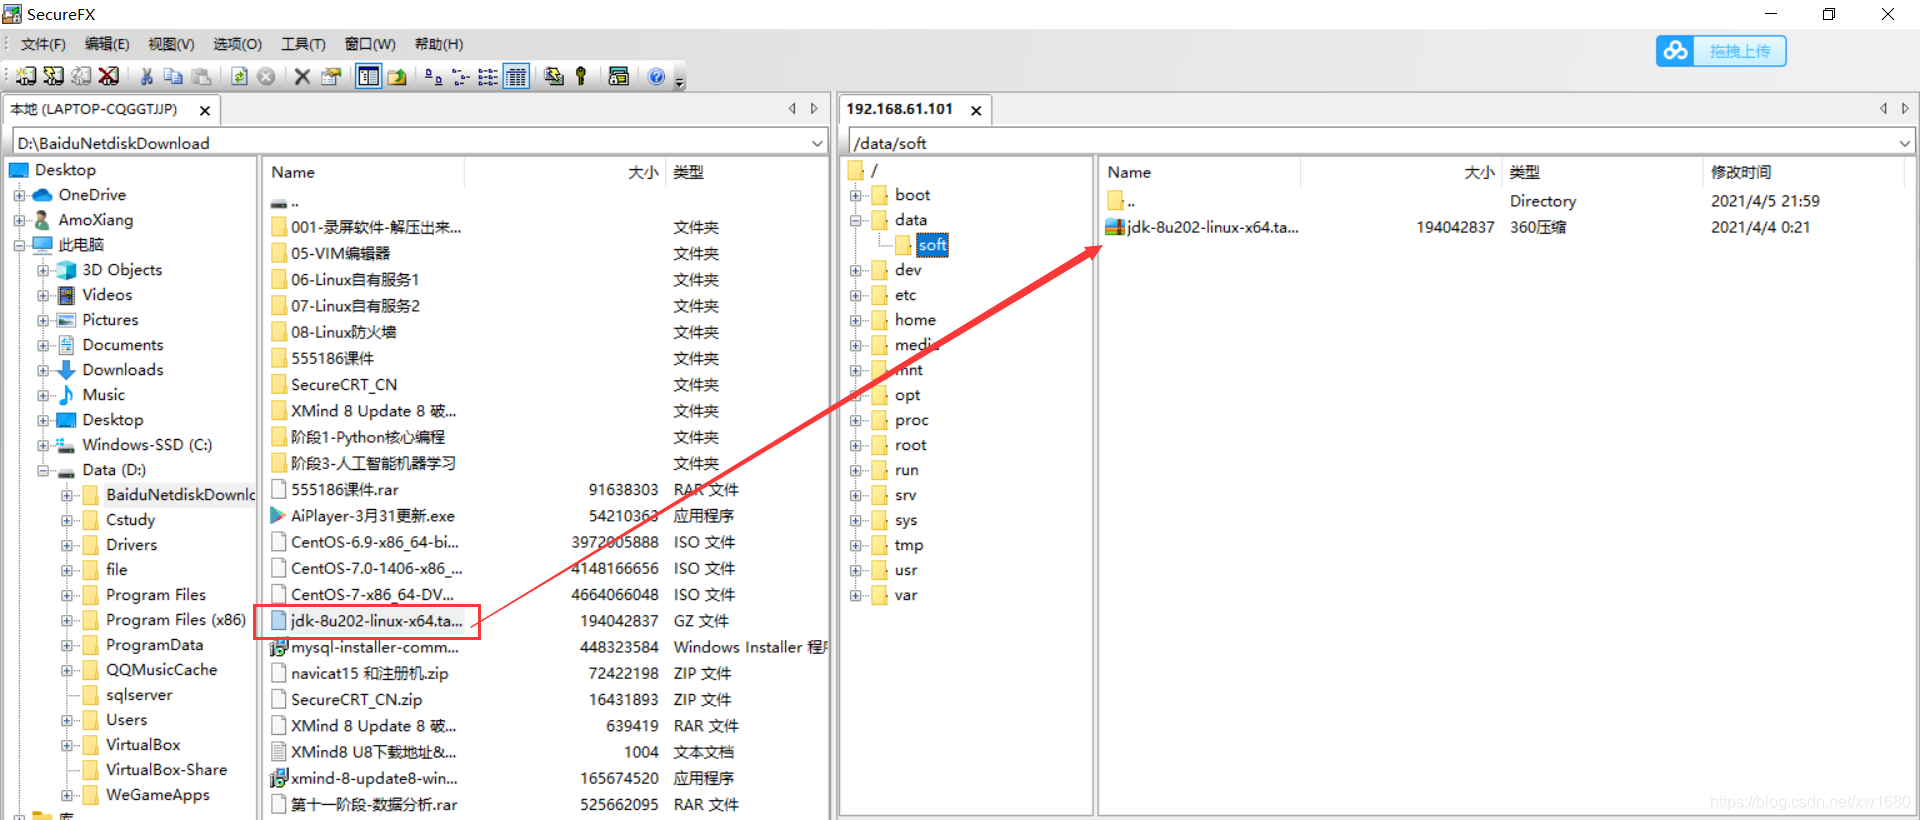This screenshot has width=1920, height=820.
Task: Select the AiPlayer-3月31更新.exe file
Action: pyautogui.click(x=363, y=516)
